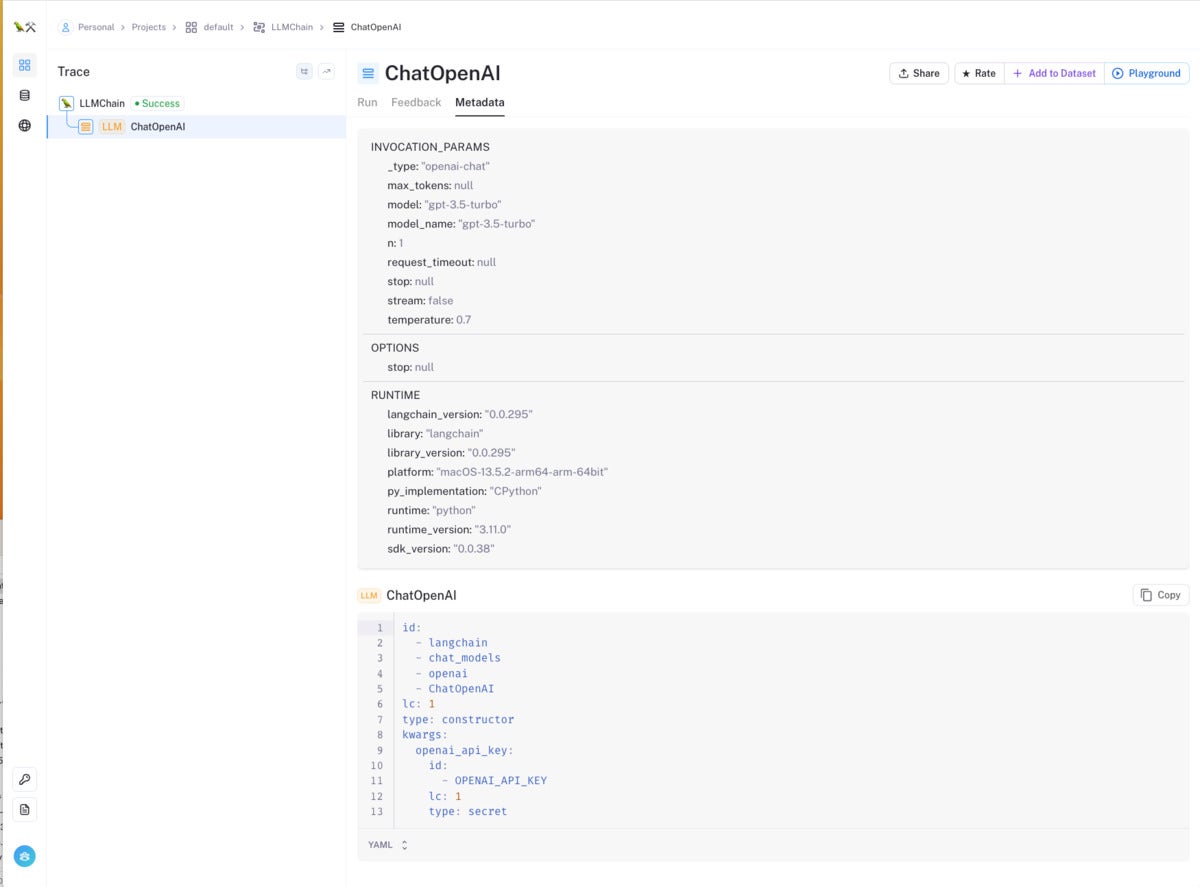The height and width of the screenshot is (887, 1200).
Task: Switch to the Run tab
Action: [367, 102]
